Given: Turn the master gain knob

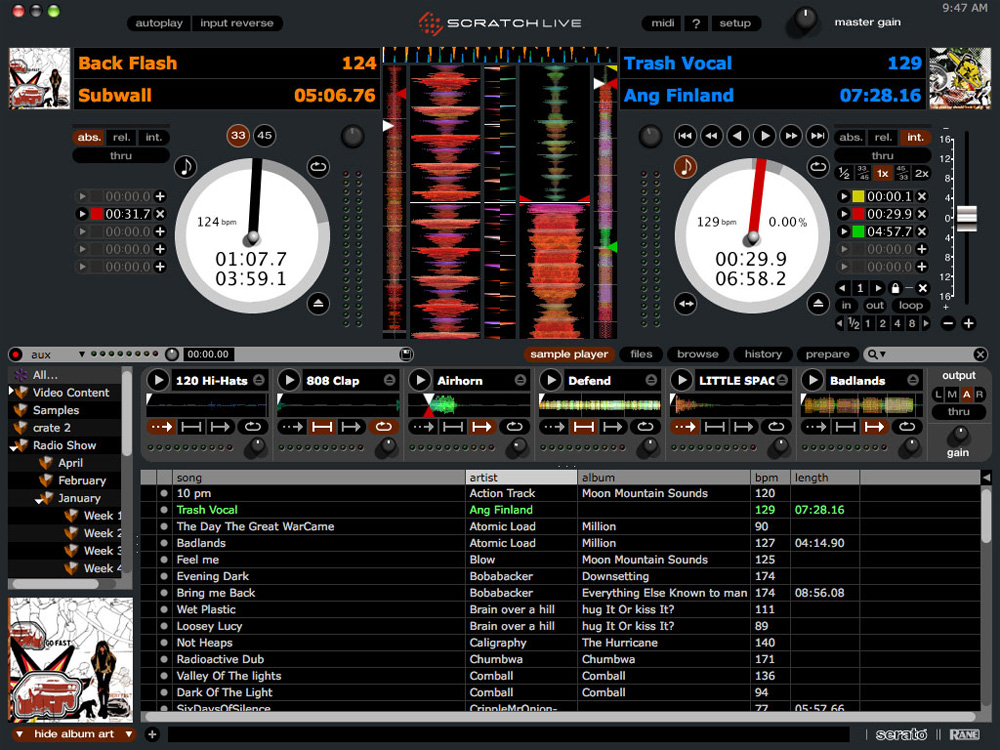Looking at the screenshot, I should (x=805, y=20).
